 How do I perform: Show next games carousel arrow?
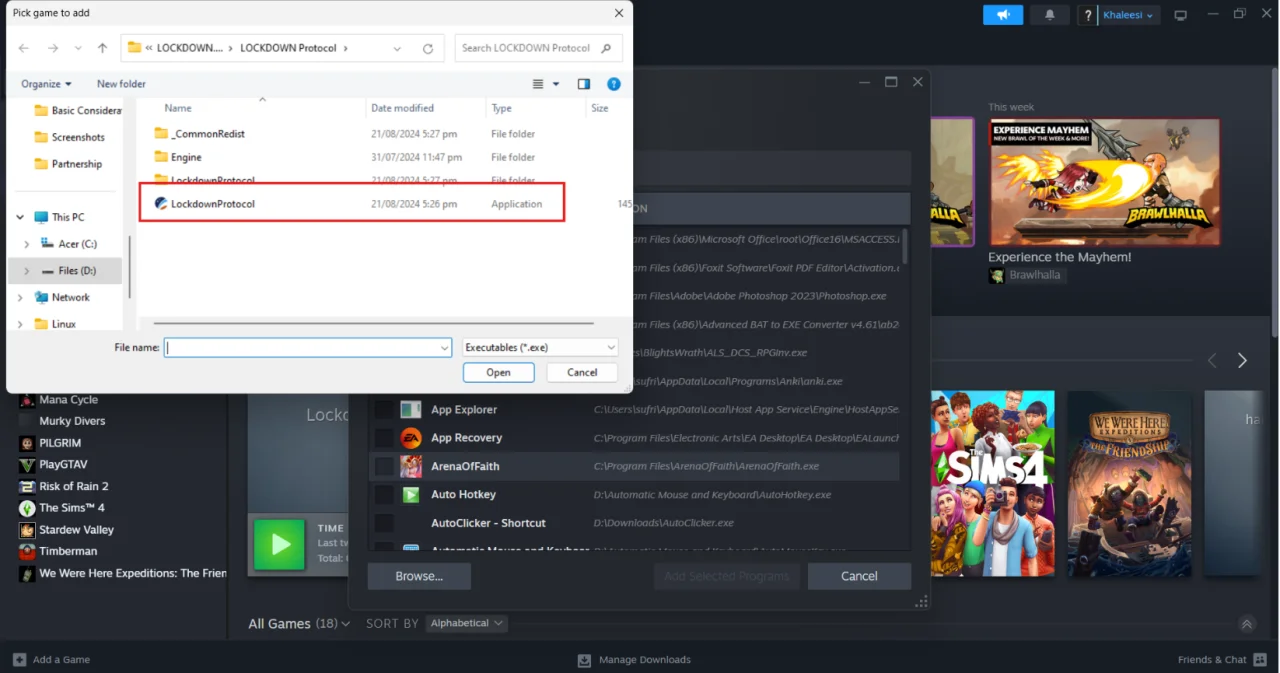(x=1242, y=360)
